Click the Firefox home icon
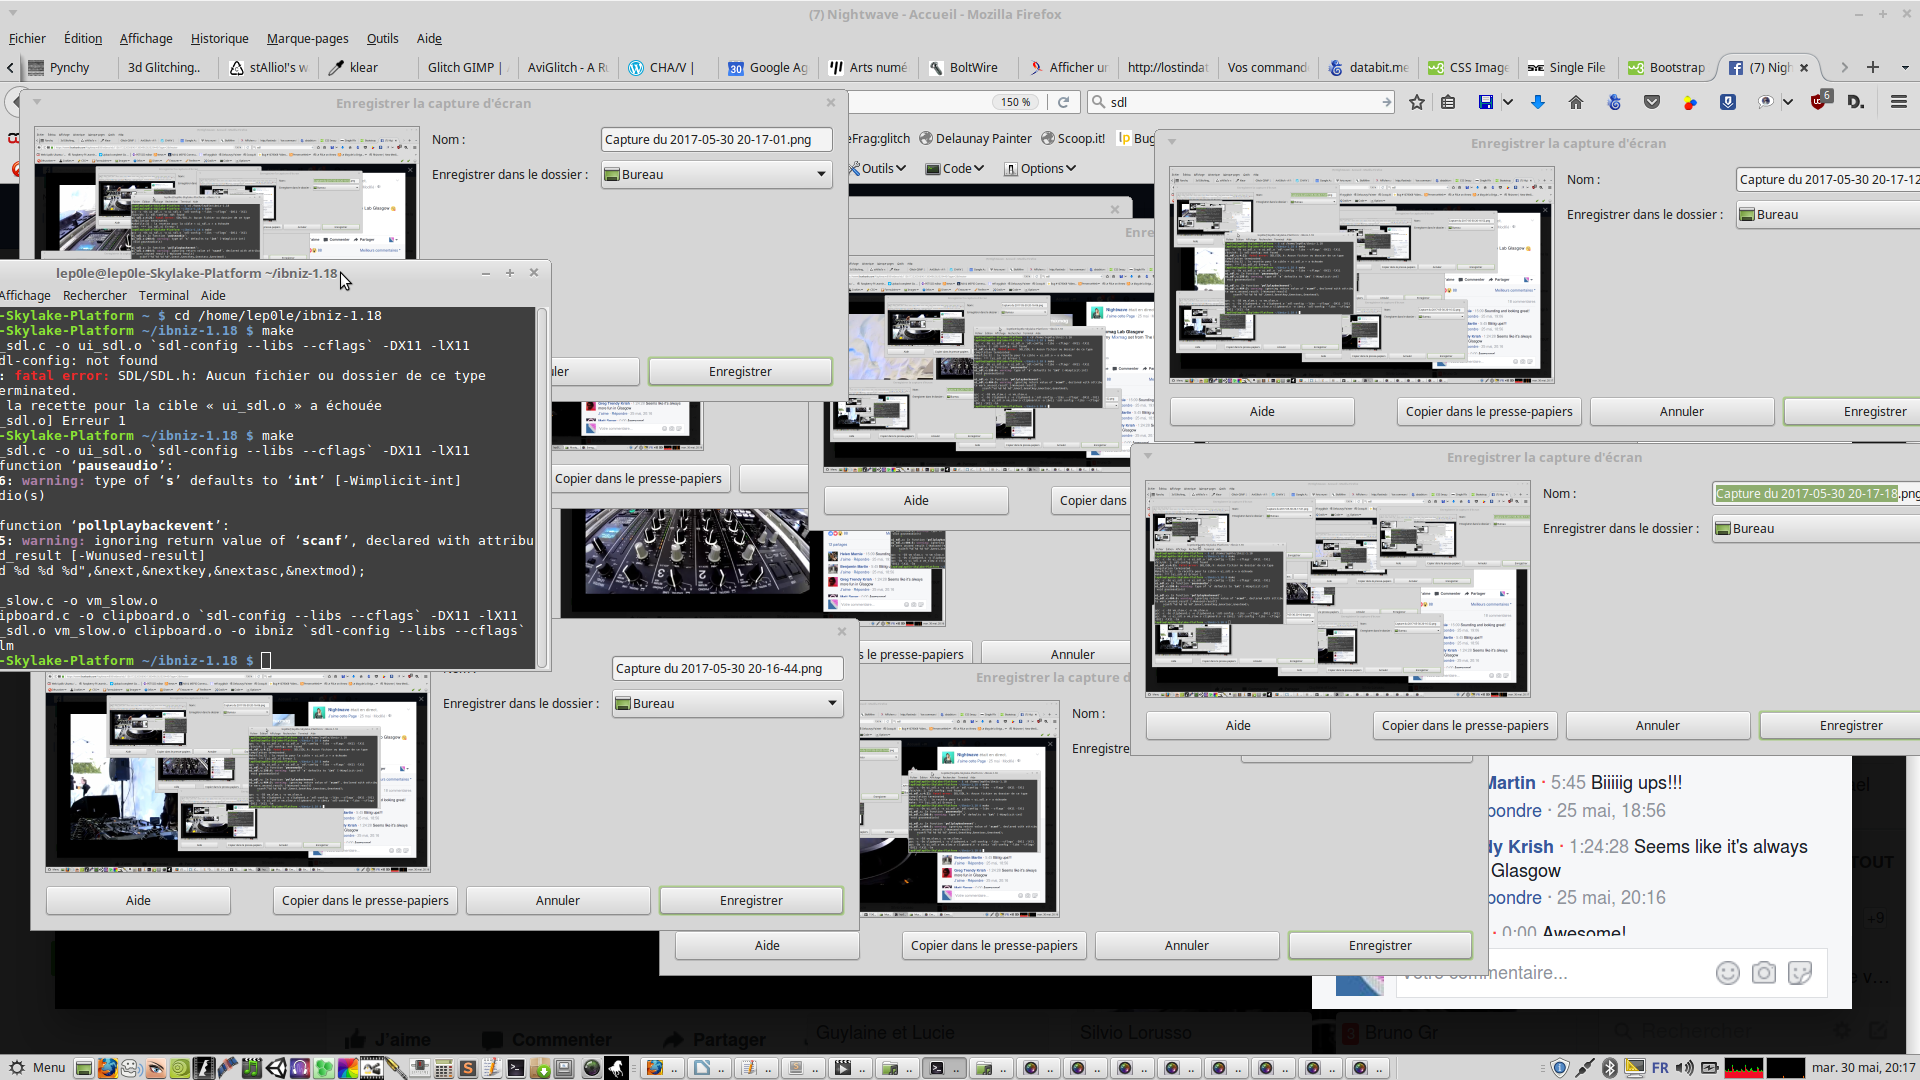This screenshot has height=1080, width=1920. [x=1576, y=102]
